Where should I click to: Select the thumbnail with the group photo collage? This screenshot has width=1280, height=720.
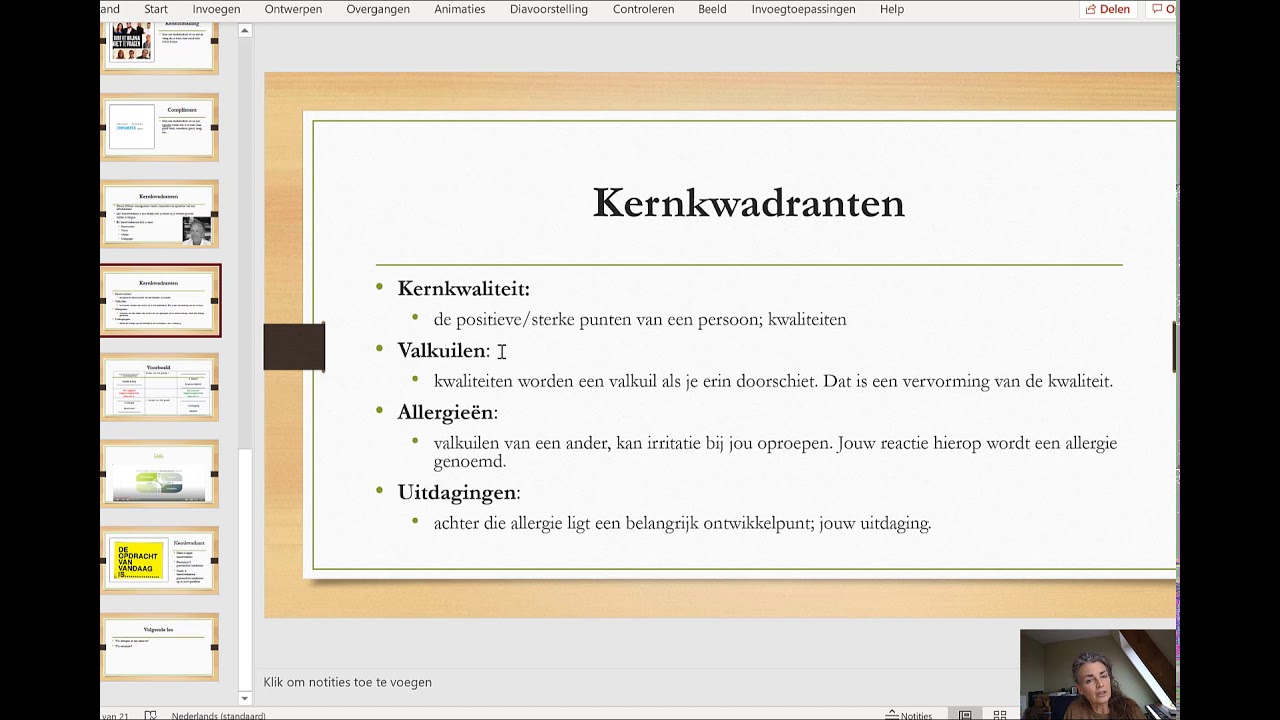160,47
